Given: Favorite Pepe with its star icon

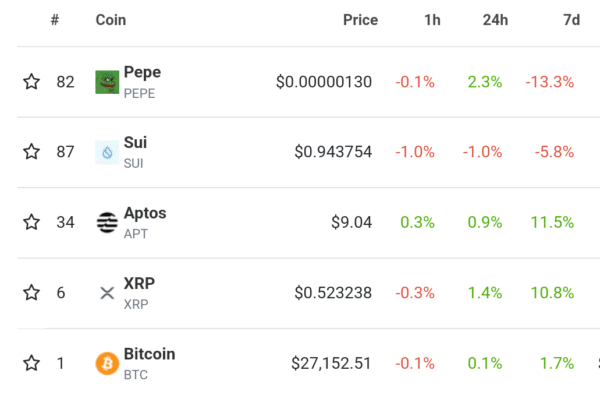Looking at the screenshot, I should click(x=31, y=82).
